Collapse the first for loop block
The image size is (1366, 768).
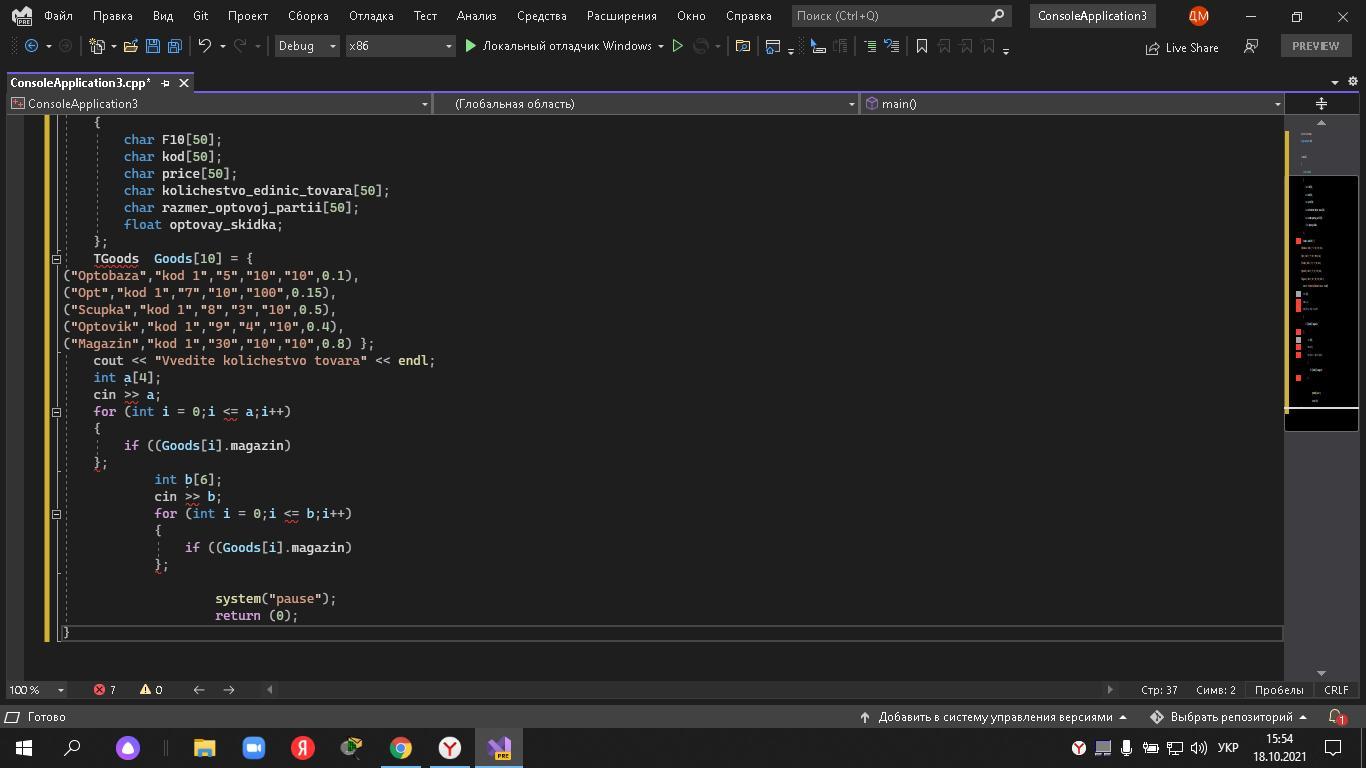56,411
